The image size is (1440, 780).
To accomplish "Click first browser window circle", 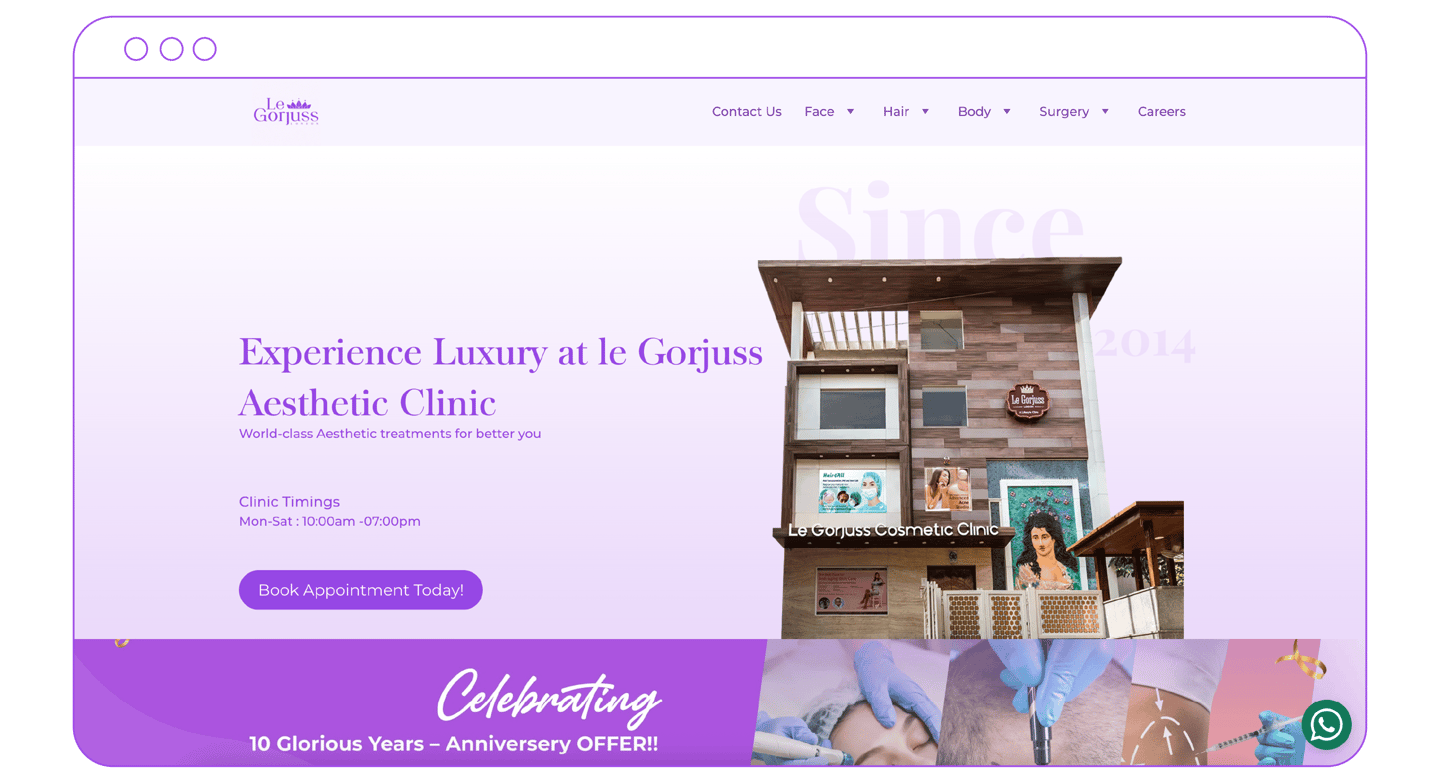I will click(136, 49).
